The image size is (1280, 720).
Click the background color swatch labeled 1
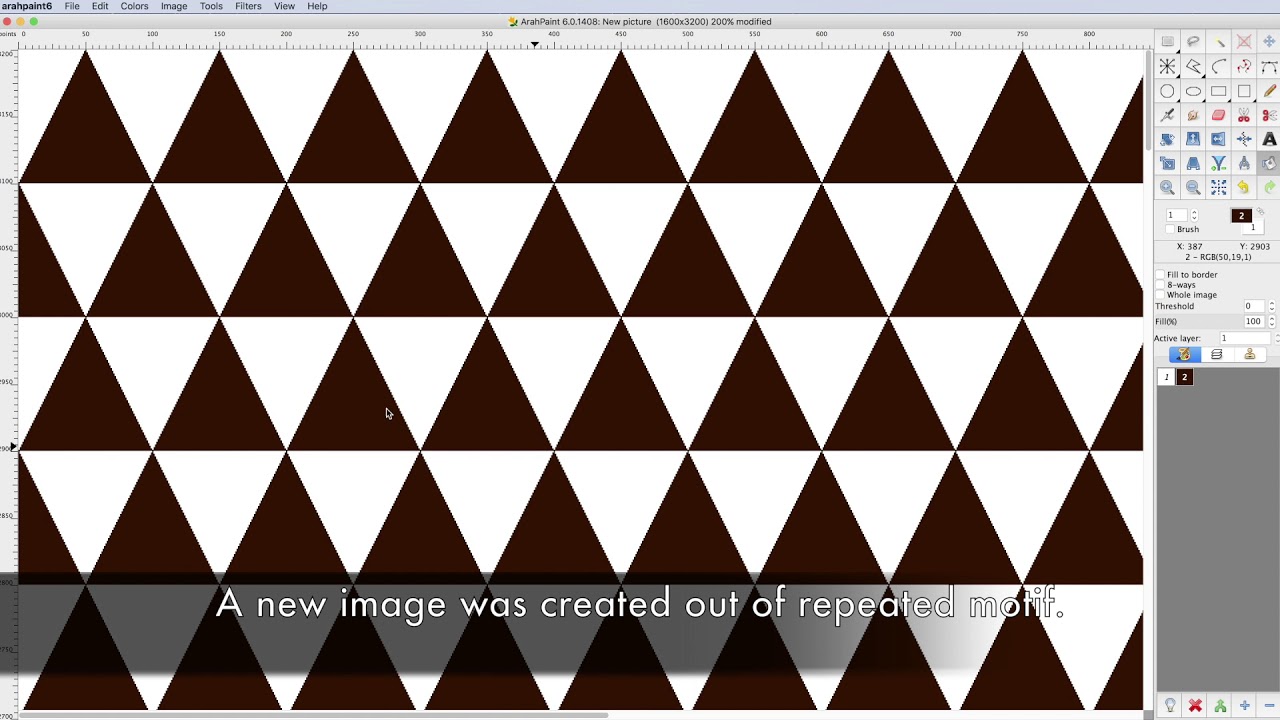tap(1252, 227)
